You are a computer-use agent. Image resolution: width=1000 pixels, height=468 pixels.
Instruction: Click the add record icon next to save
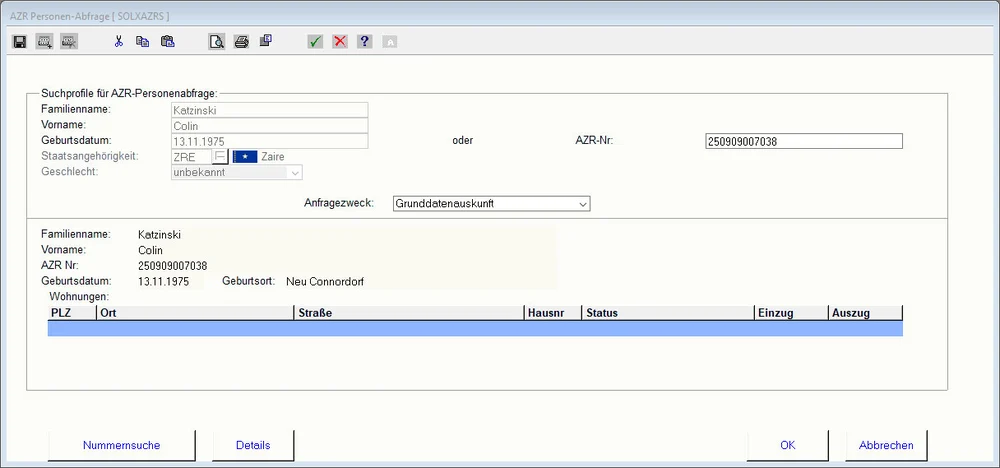click(44, 42)
